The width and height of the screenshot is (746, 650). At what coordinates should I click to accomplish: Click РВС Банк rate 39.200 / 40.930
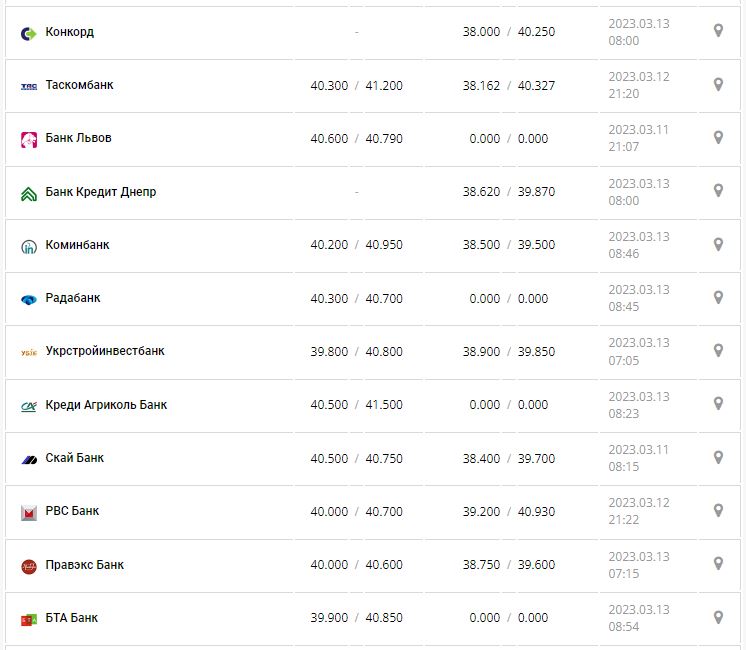pos(509,511)
